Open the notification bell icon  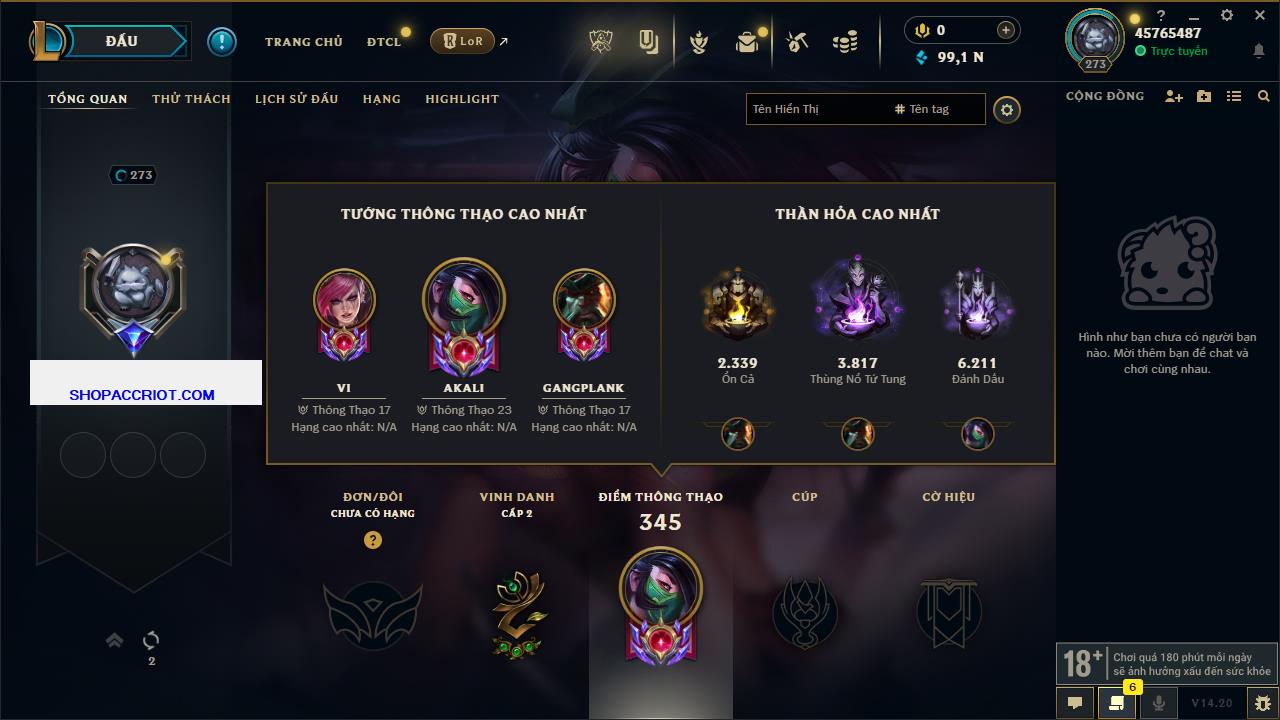[1258, 51]
